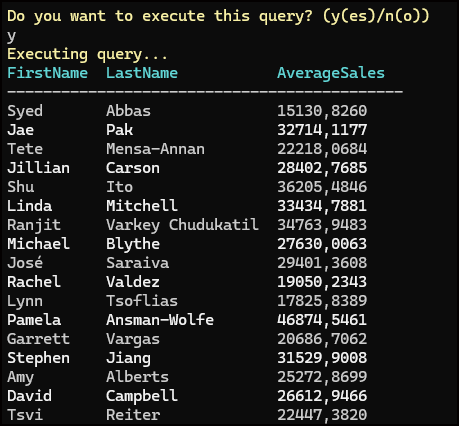Click the value 33434,7881
This screenshot has width=459, height=426.
322,206
